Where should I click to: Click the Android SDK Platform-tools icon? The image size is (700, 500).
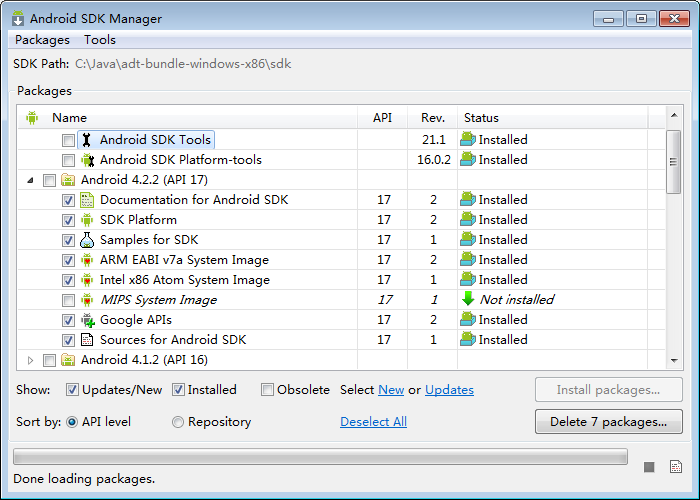[x=88, y=160]
